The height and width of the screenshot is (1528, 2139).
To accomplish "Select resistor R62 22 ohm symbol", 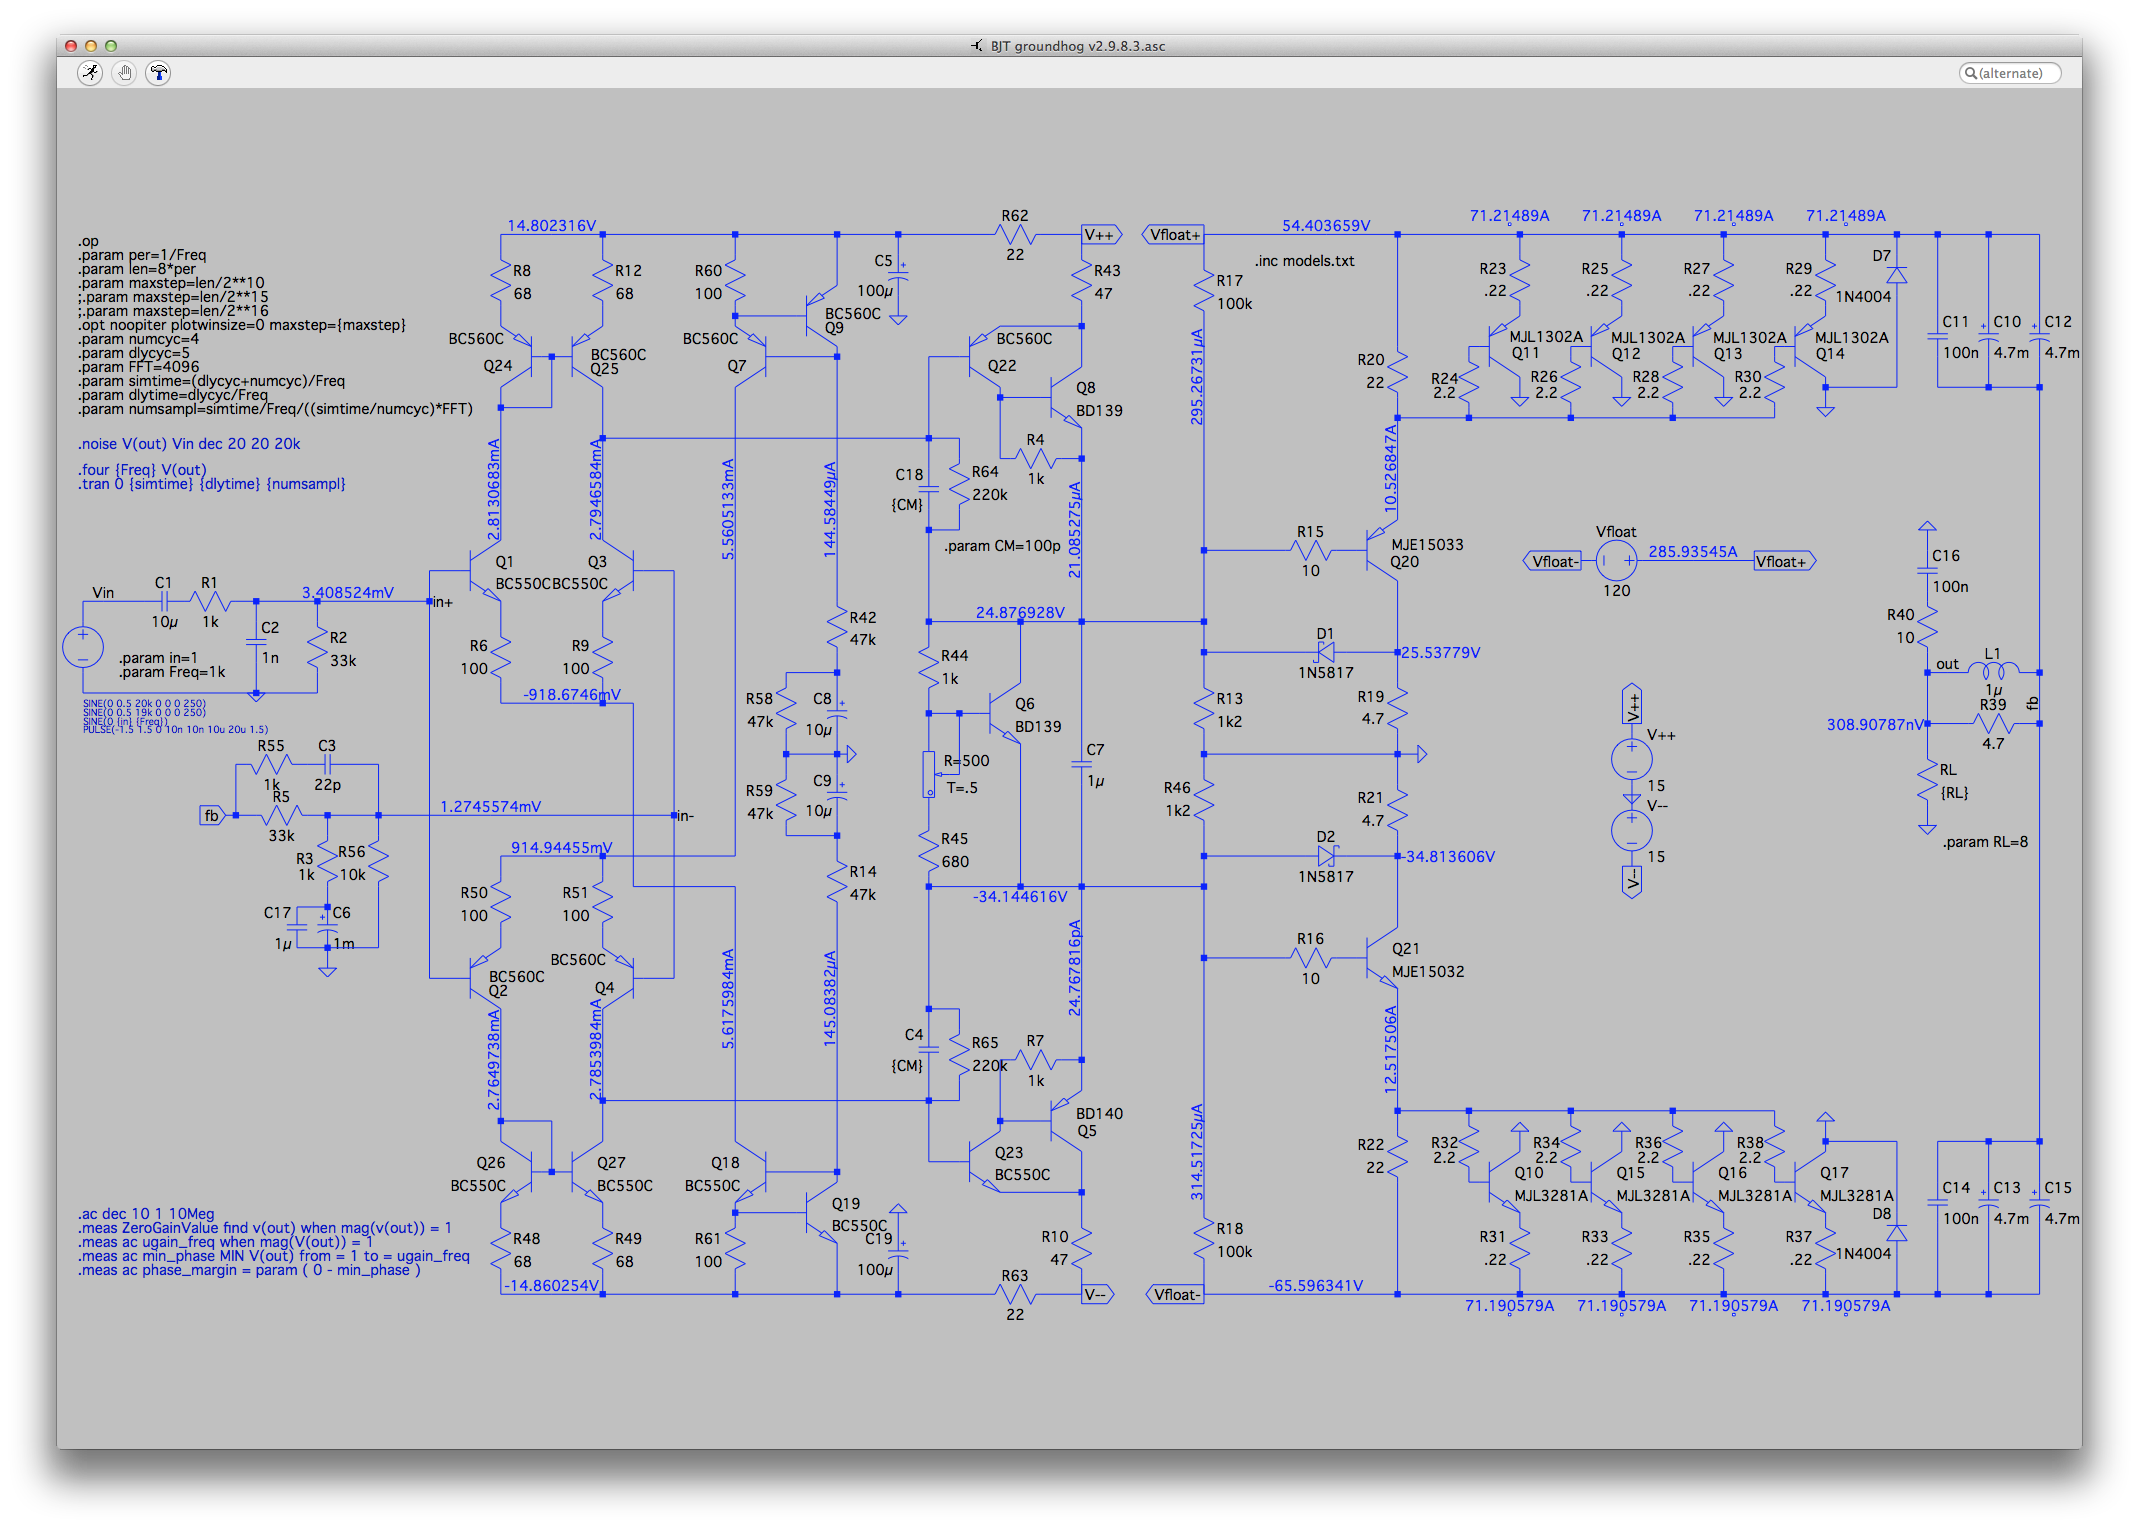I will (1015, 235).
